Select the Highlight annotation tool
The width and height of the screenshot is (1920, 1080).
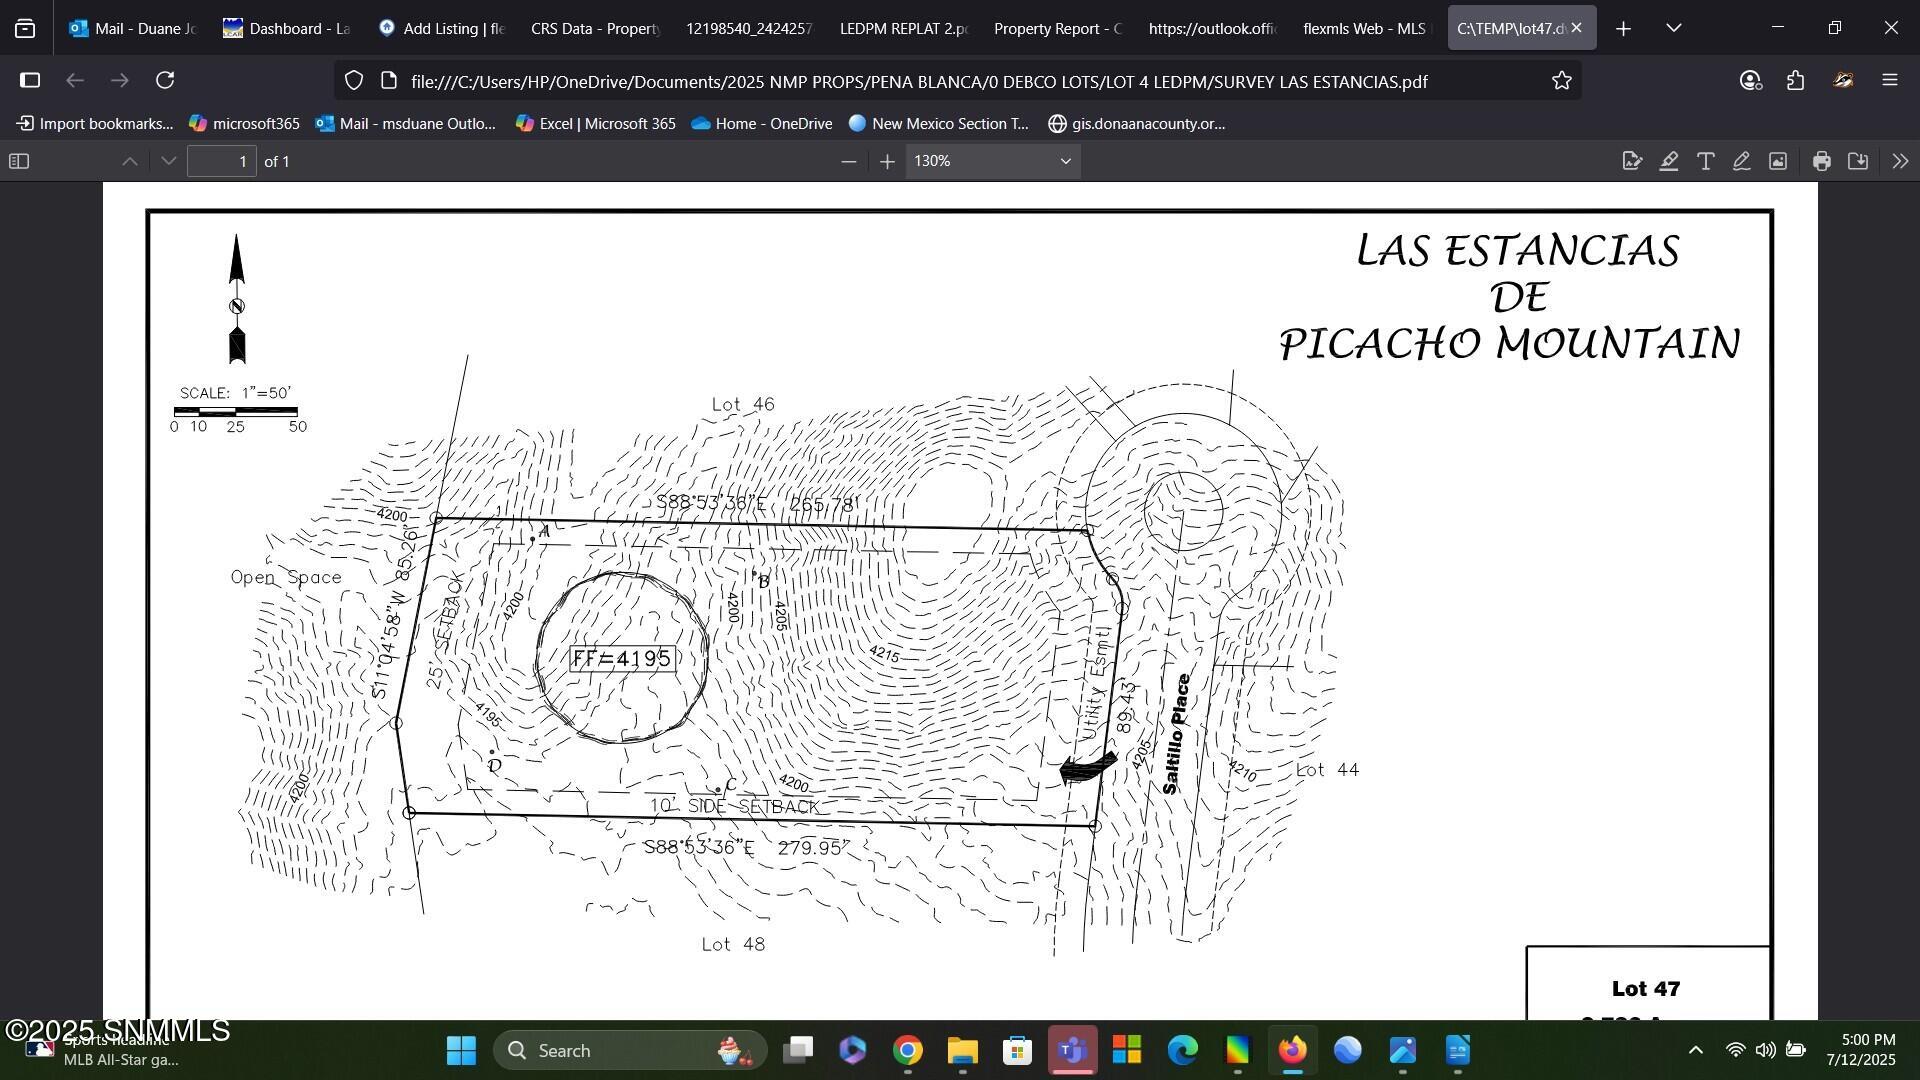[1669, 160]
